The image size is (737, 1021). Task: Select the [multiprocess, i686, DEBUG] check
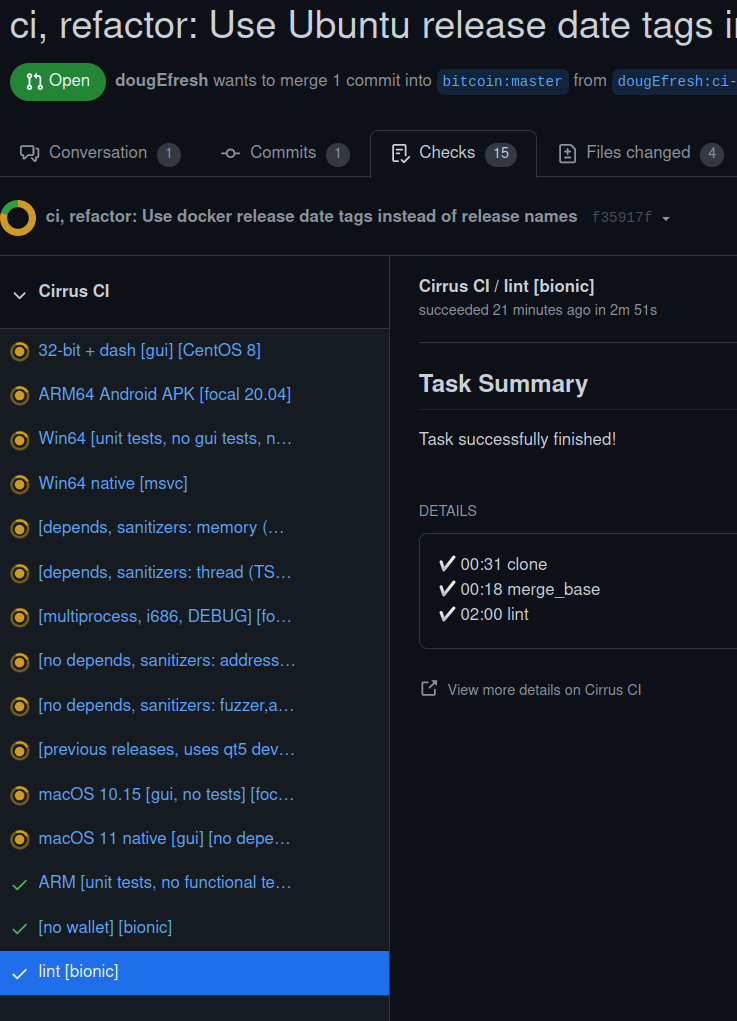194,617
